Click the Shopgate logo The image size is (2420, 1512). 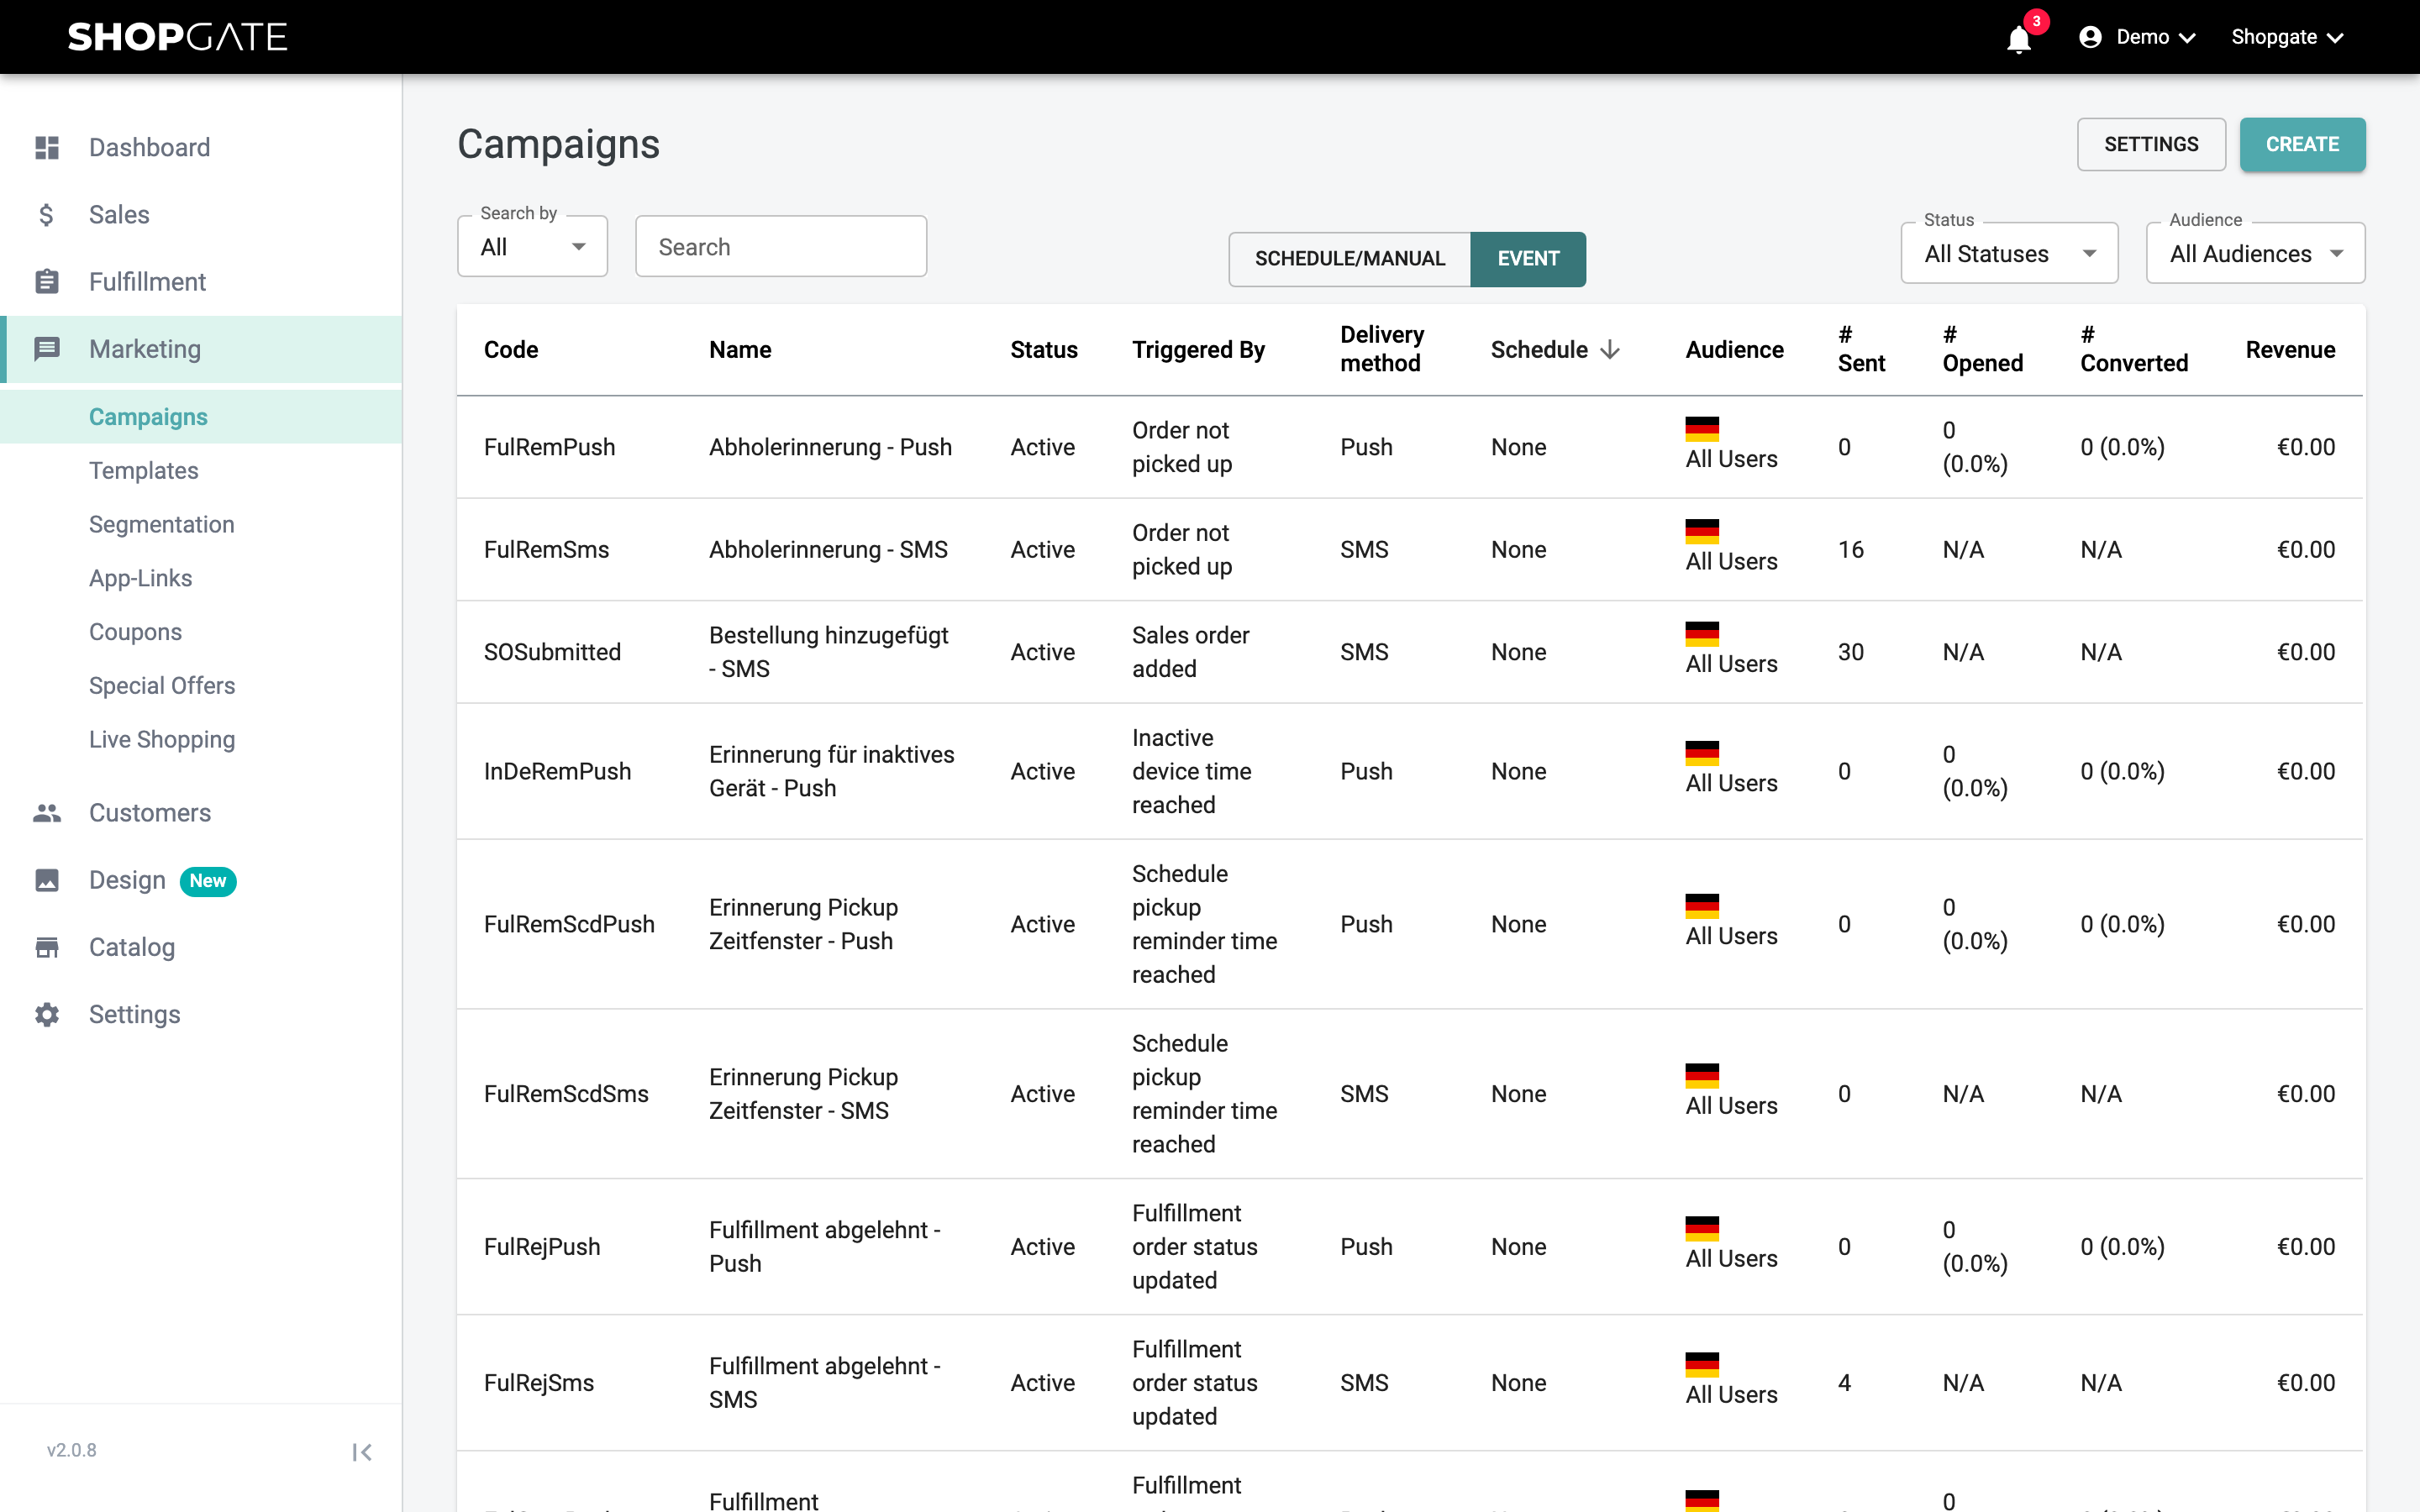click(x=177, y=37)
